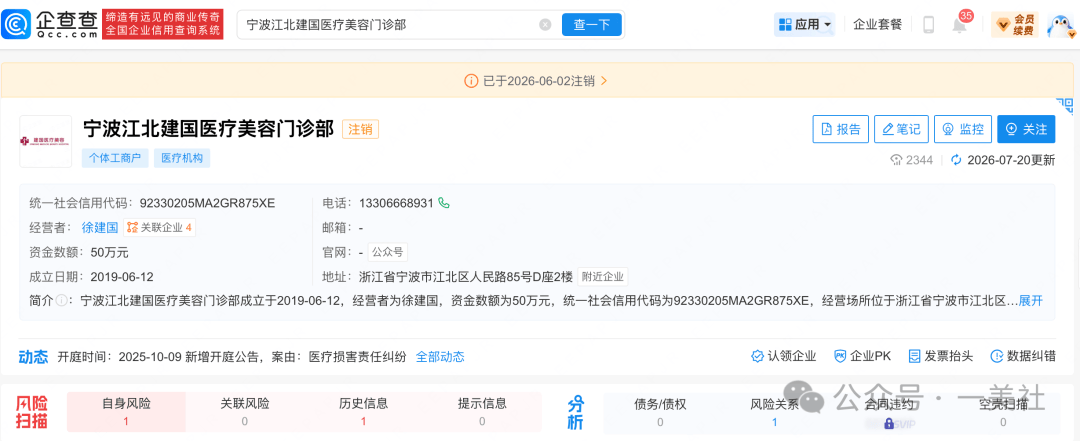Image resolution: width=1080 pixels, height=441 pixels.
Task: Click the company logo thumbnail
Action: pos(45,141)
